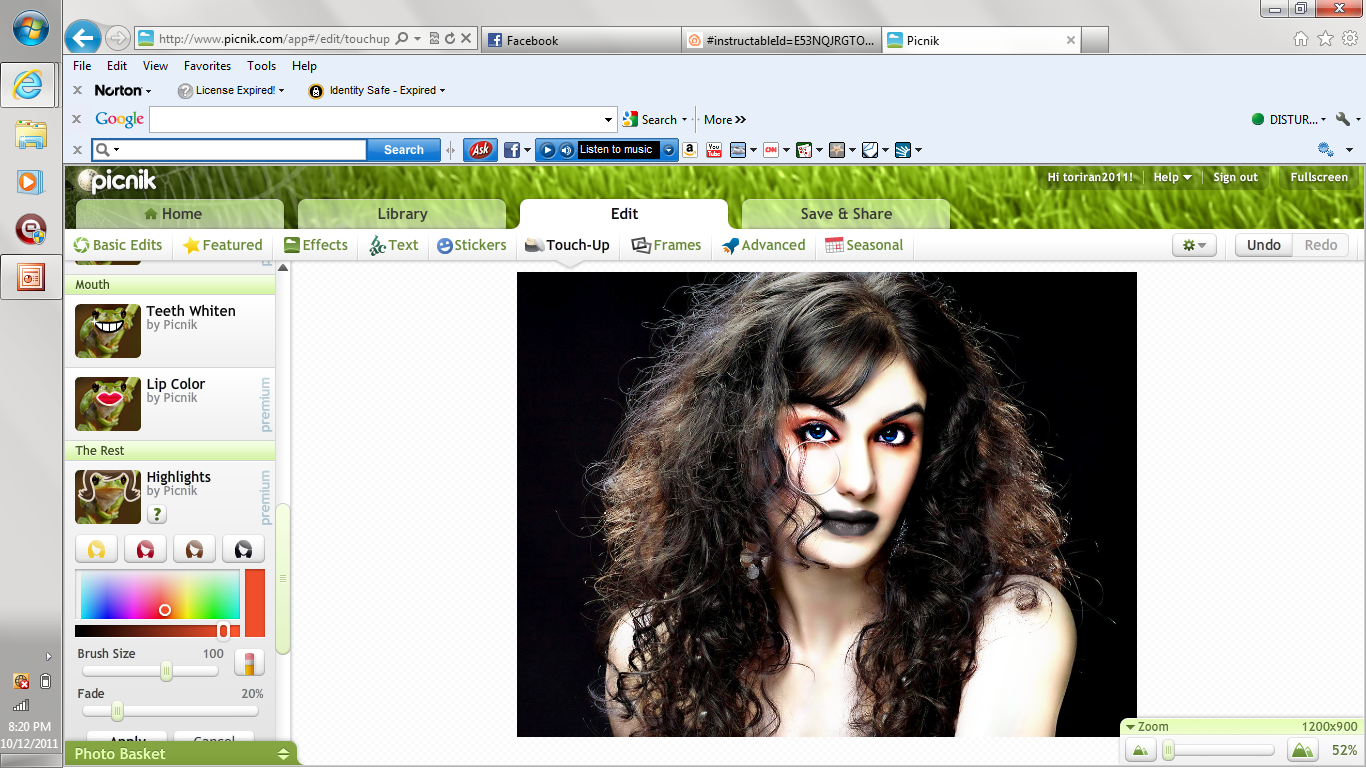Expand the Help dropdown in Picnik header
Image resolution: width=1366 pixels, height=768 pixels.
pyautogui.click(x=1172, y=177)
